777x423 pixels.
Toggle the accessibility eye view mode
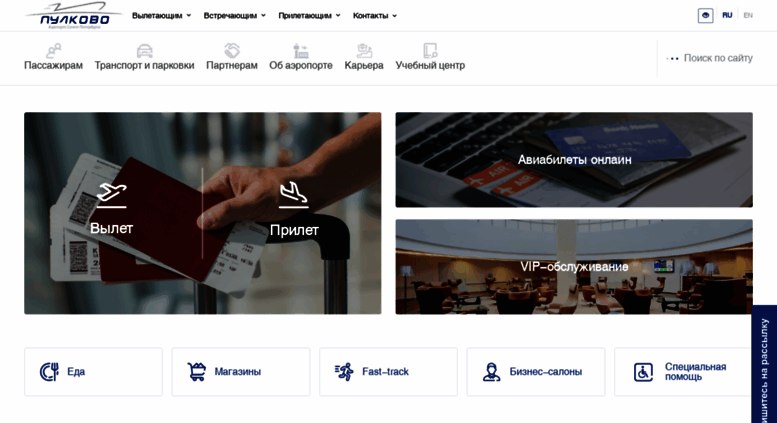pos(705,15)
